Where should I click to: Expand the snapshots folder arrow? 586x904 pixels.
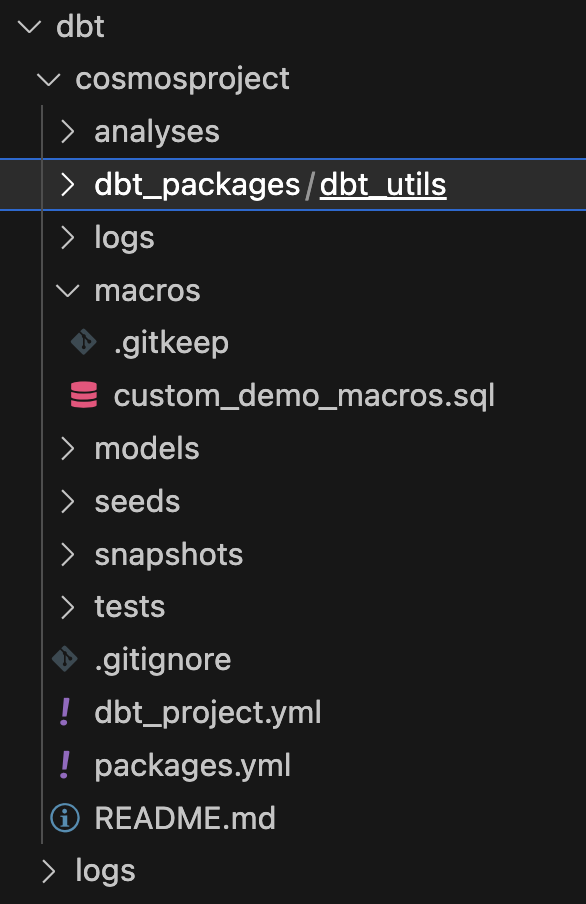point(67,555)
